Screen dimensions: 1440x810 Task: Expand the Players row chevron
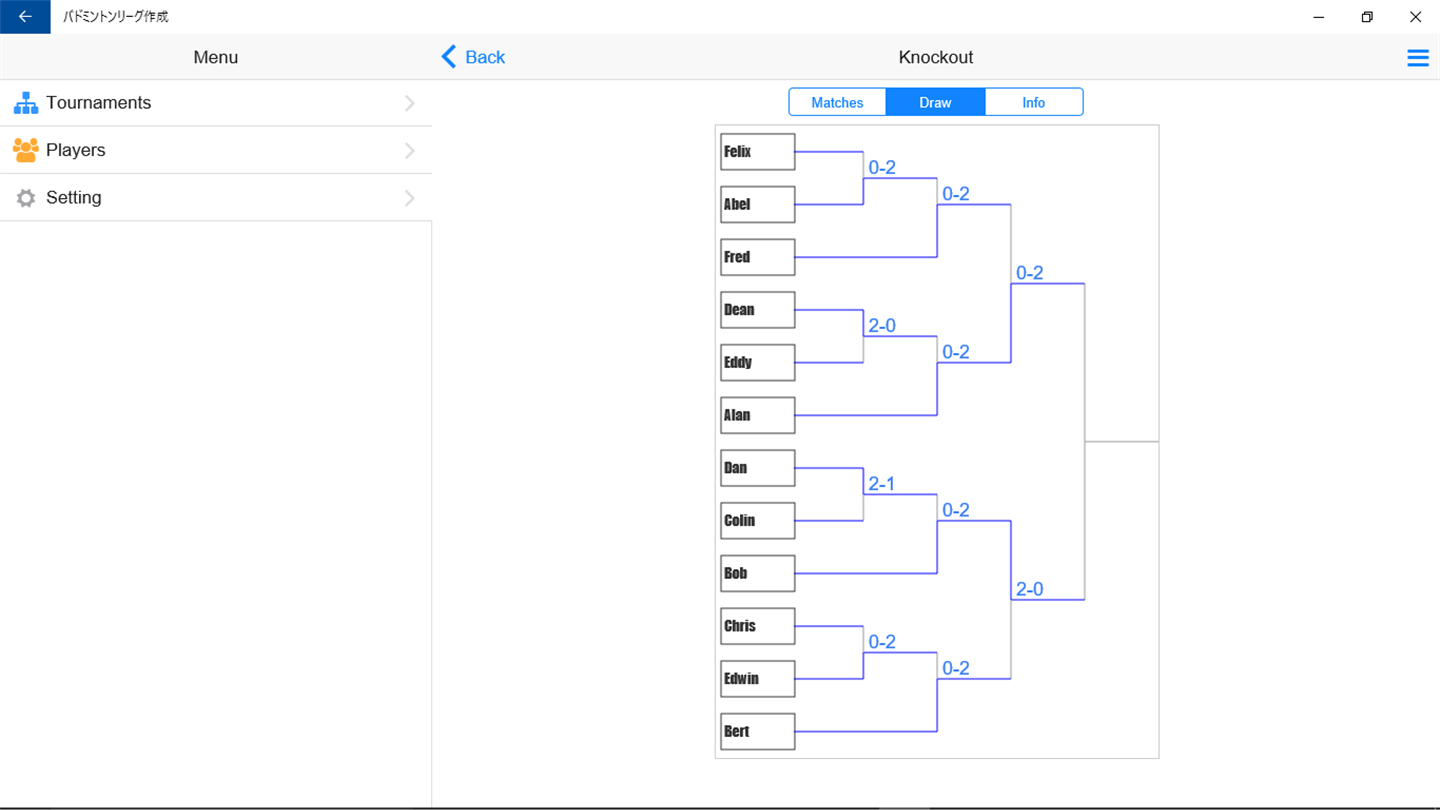tap(409, 150)
